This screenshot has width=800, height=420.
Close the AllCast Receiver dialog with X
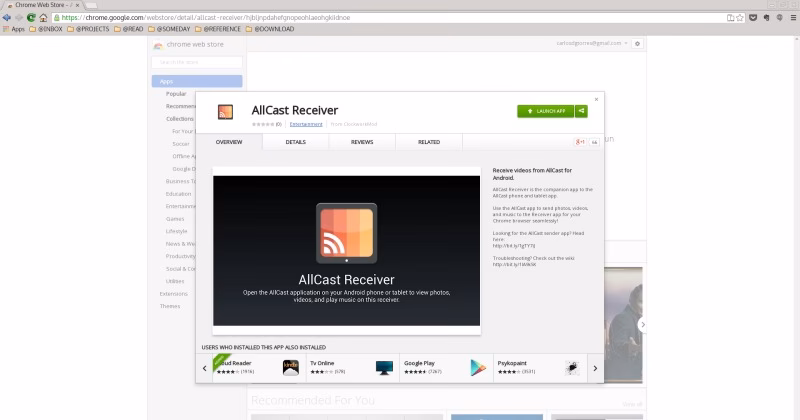596,100
